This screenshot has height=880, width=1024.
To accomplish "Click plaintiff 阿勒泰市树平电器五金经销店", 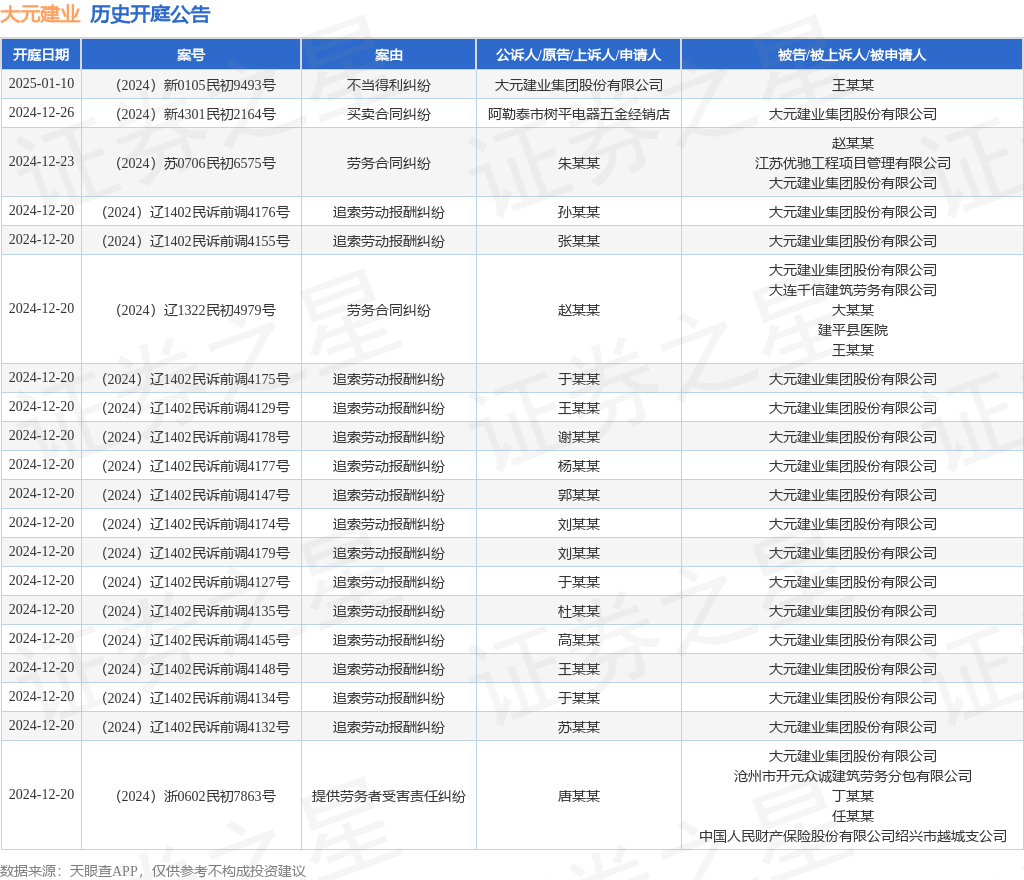I will tap(579, 114).
